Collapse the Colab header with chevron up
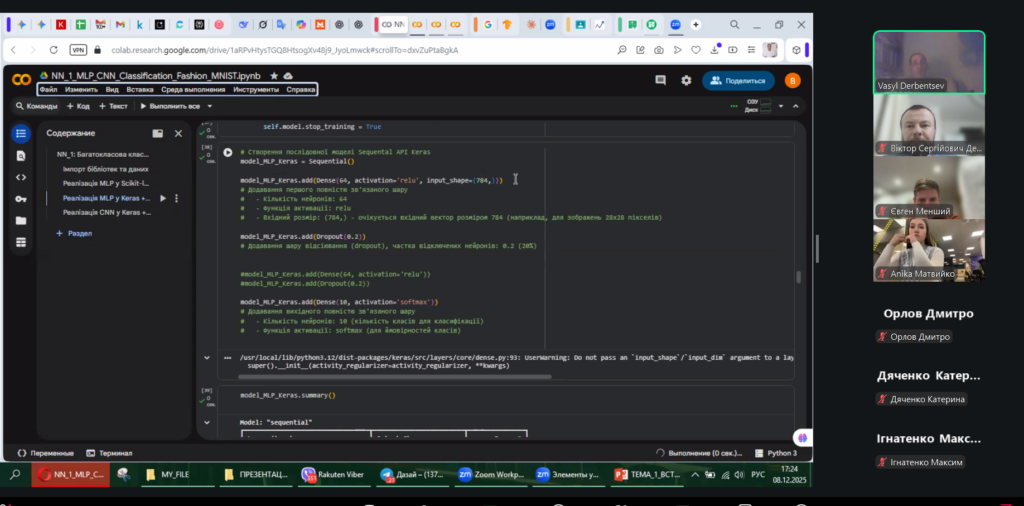The width and height of the screenshot is (1024, 506). pos(797,105)
